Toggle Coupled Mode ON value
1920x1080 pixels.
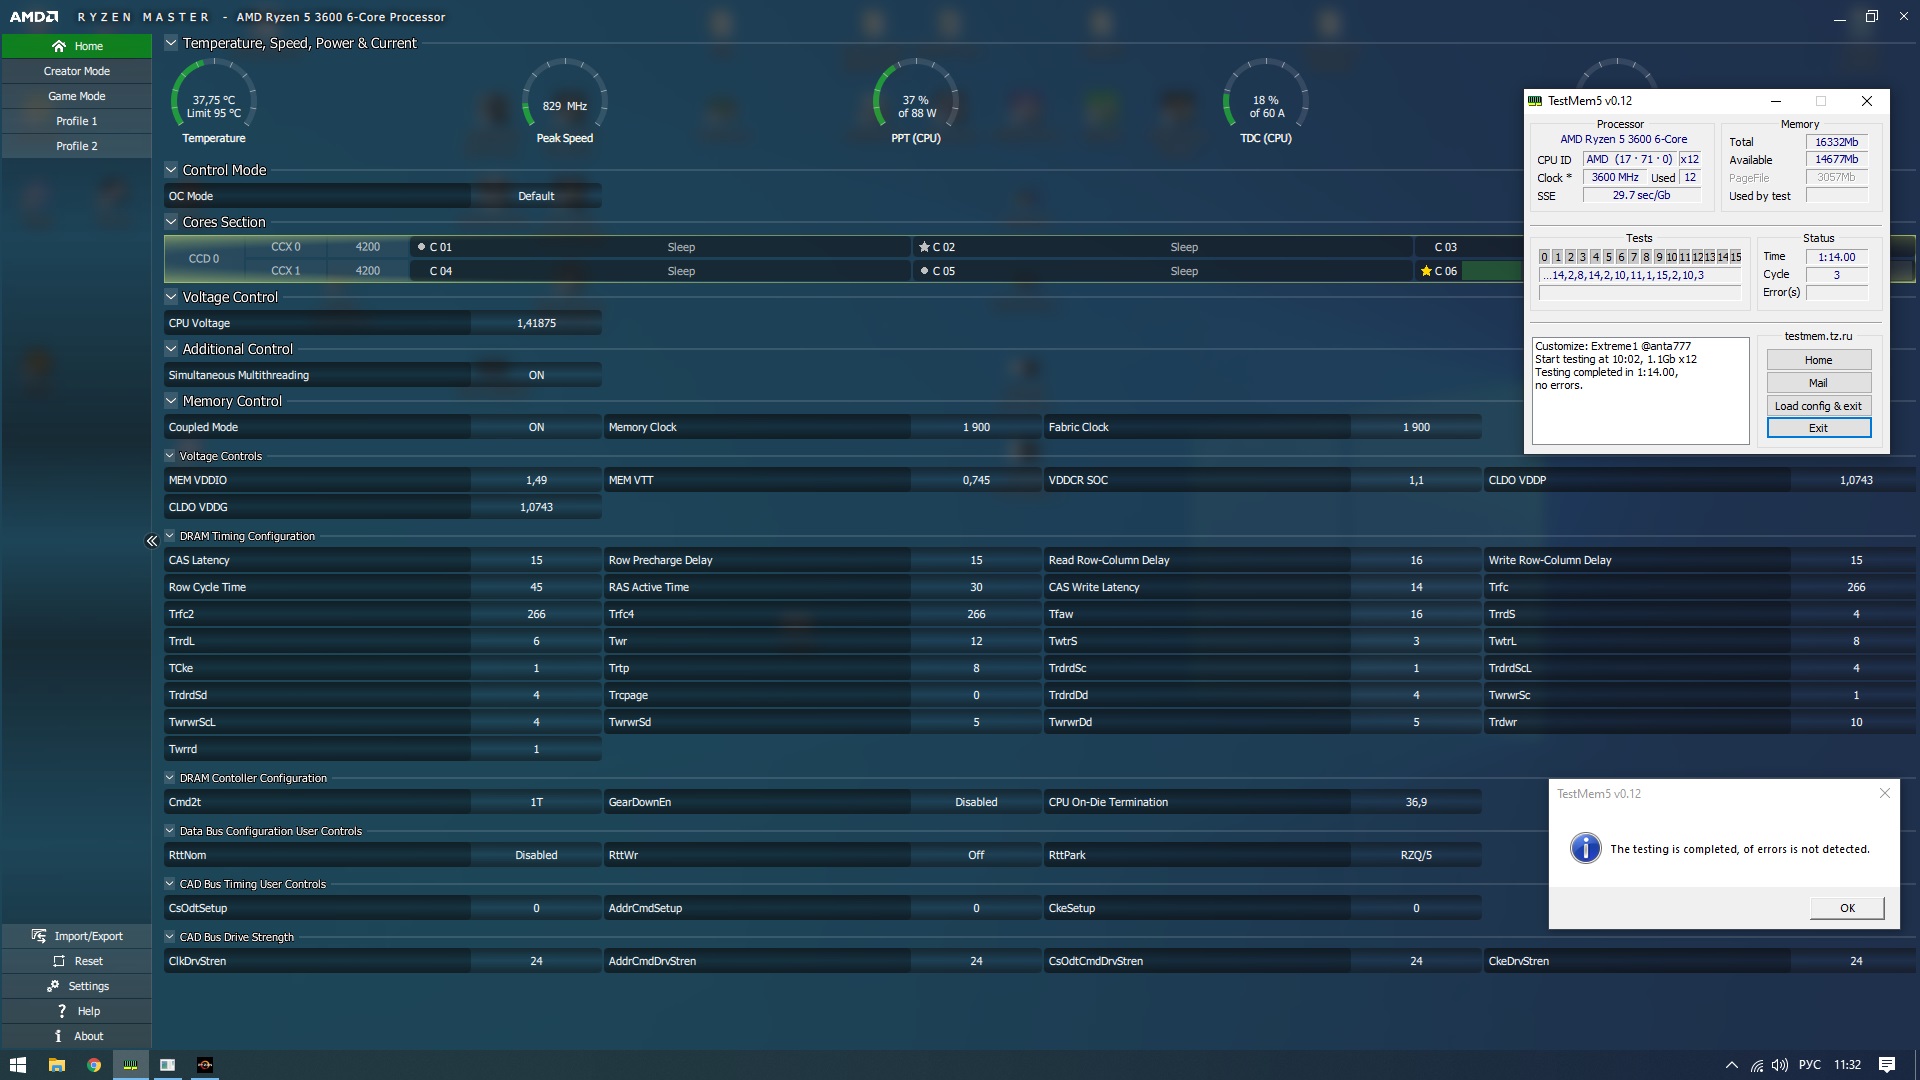click(536, 427)
